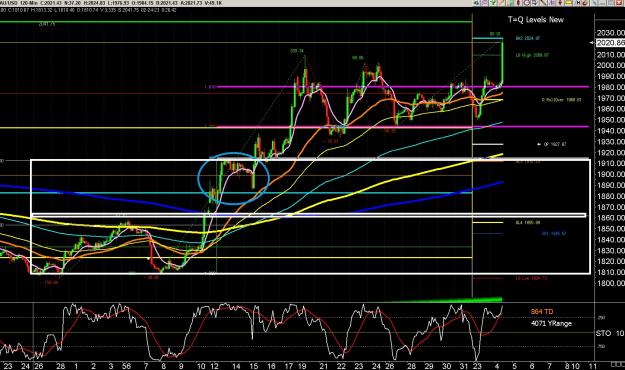Click the 2000.00 price axis label

pos(611,65)
